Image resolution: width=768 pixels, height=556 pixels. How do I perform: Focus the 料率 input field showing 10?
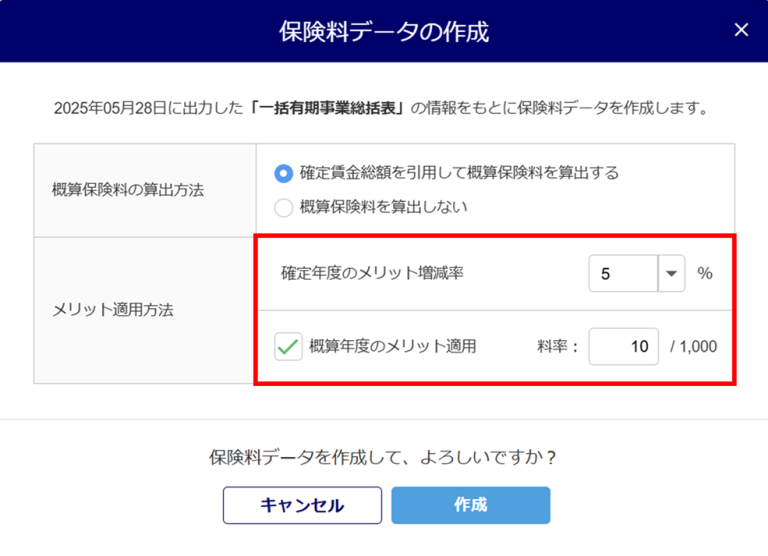623,347
